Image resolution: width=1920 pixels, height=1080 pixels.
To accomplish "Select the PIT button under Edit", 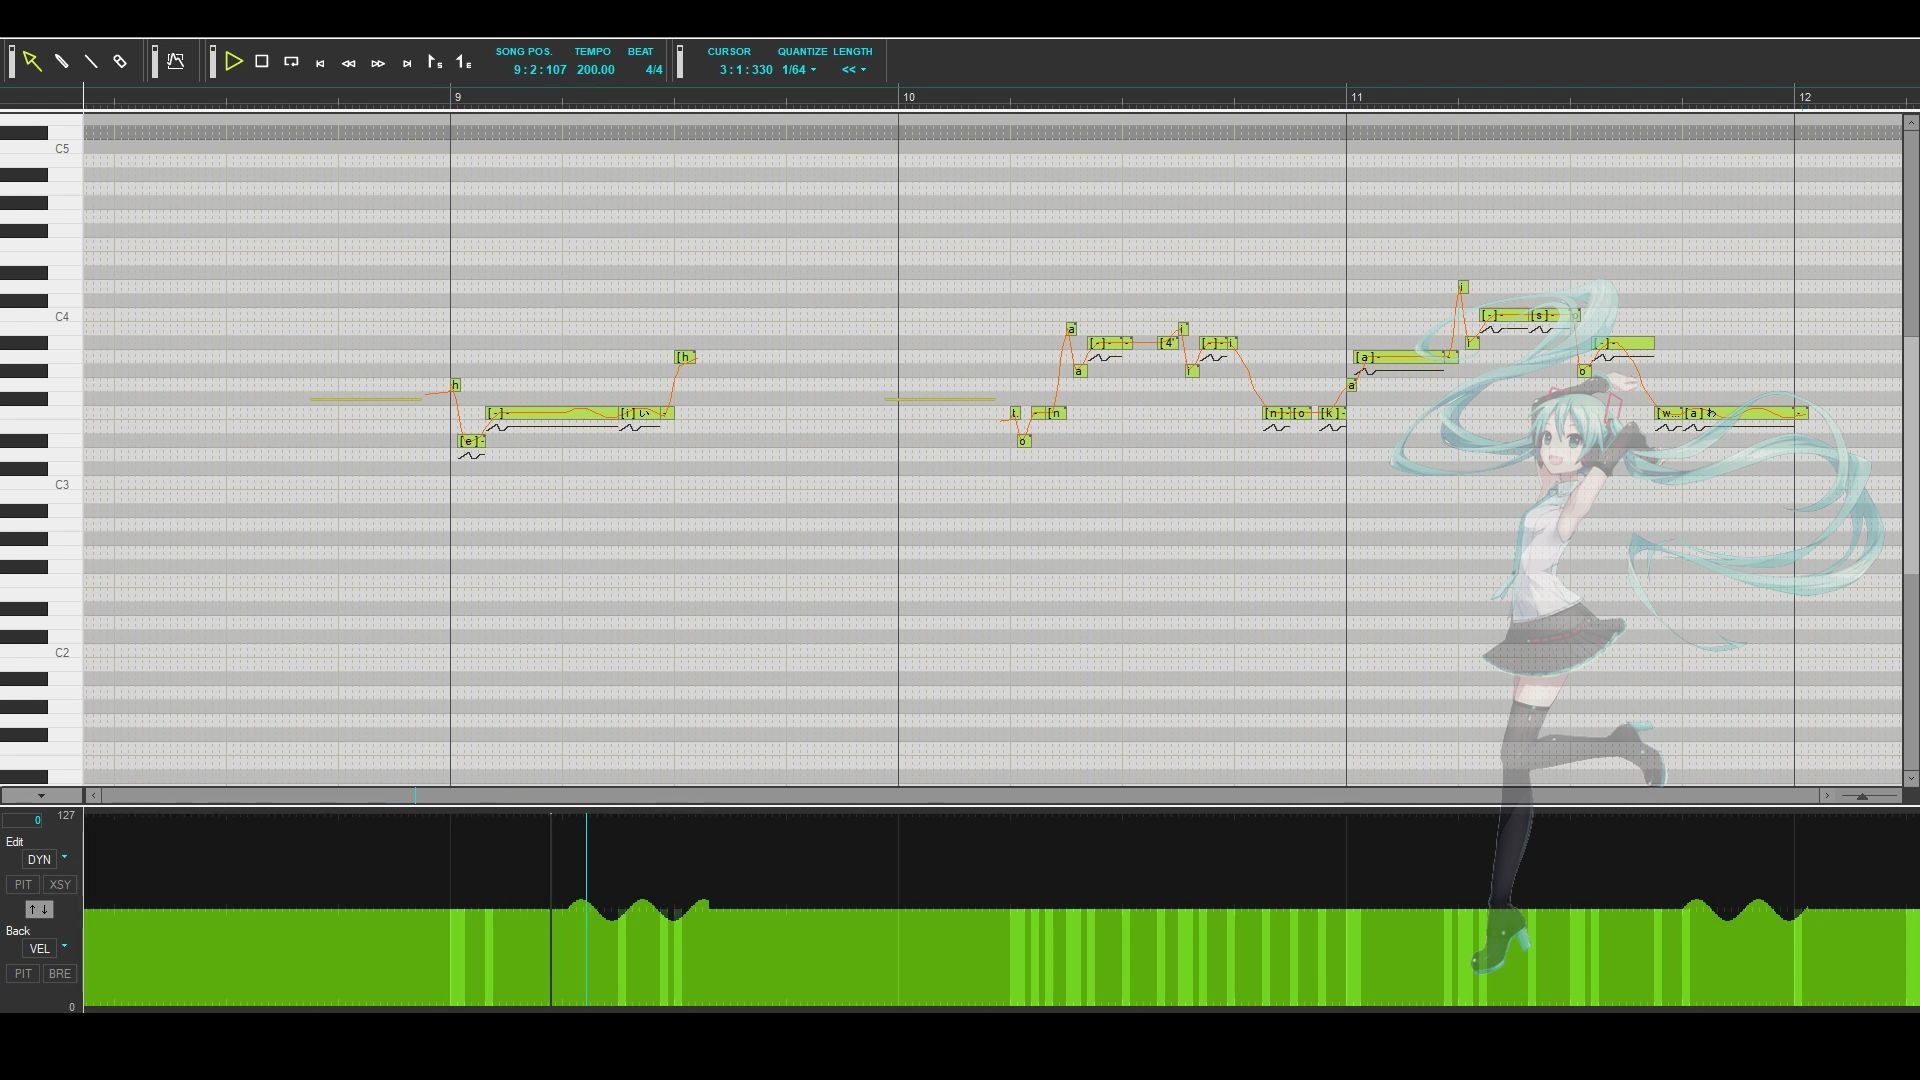I will coord(23,885).
